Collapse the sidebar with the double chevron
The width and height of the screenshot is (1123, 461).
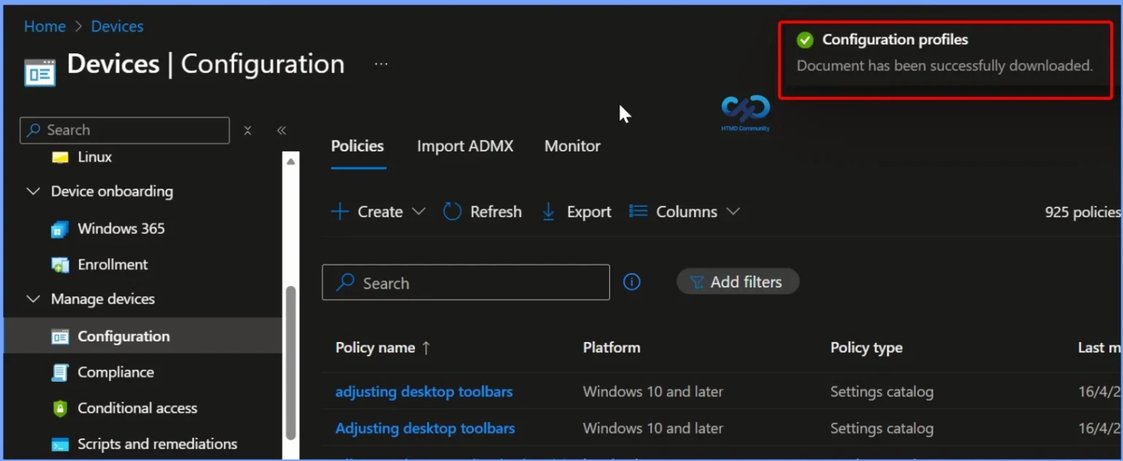281,130
